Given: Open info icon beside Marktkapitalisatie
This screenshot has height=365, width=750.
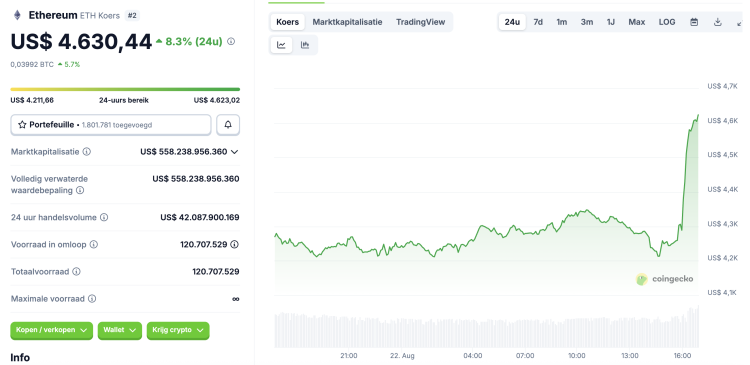Looking at the screenshot, I should [87, 152].
